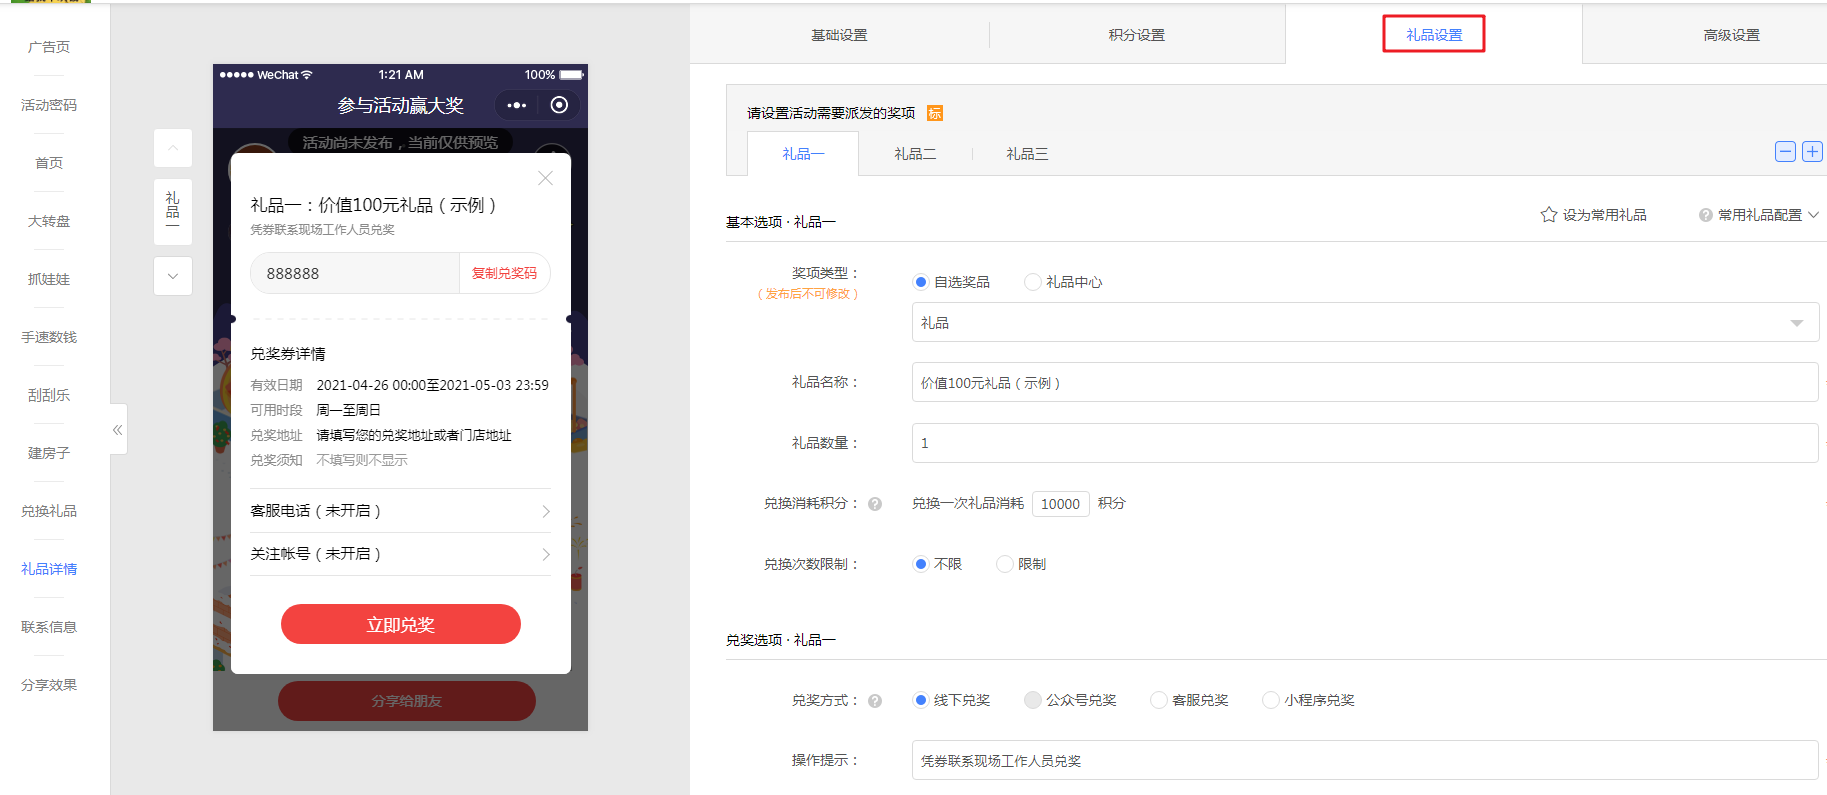This screenshot has width=1827, height=795.
Task: Open 广告页 in sidebar
Action: pyautogui.click(x=49, y=47)
